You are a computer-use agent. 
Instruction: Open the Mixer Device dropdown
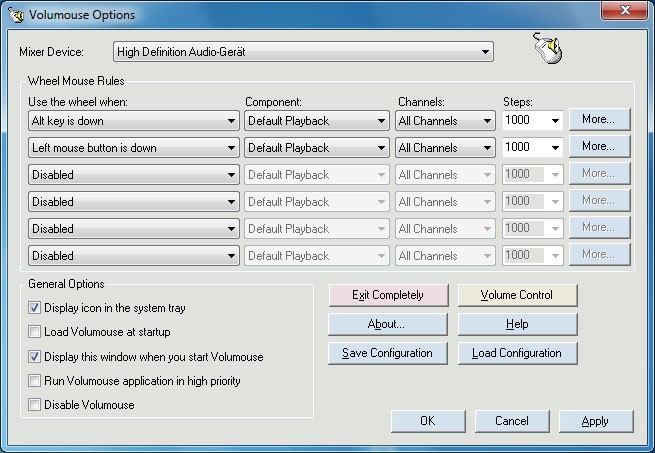click(x=303, y=52)
